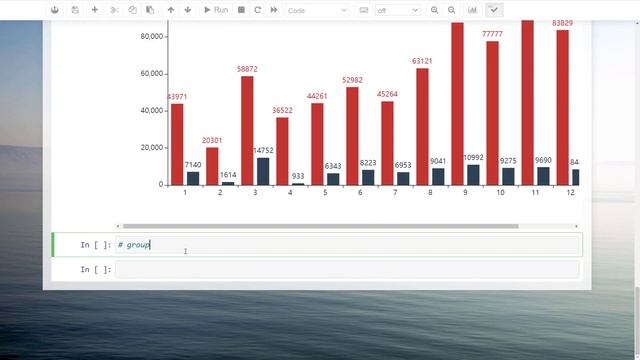640x360 pixels.
Task: Click the red bar labeled 63121
Action: click(x=422, y=127)
